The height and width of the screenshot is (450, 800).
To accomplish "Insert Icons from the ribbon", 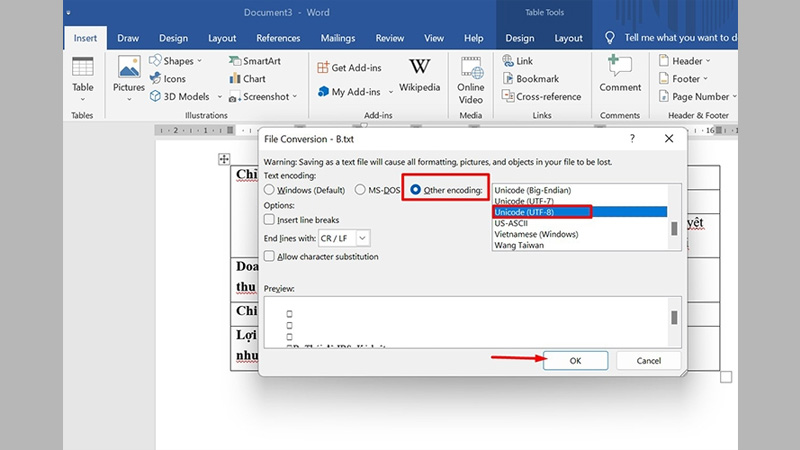I will [x=167, y=79].
